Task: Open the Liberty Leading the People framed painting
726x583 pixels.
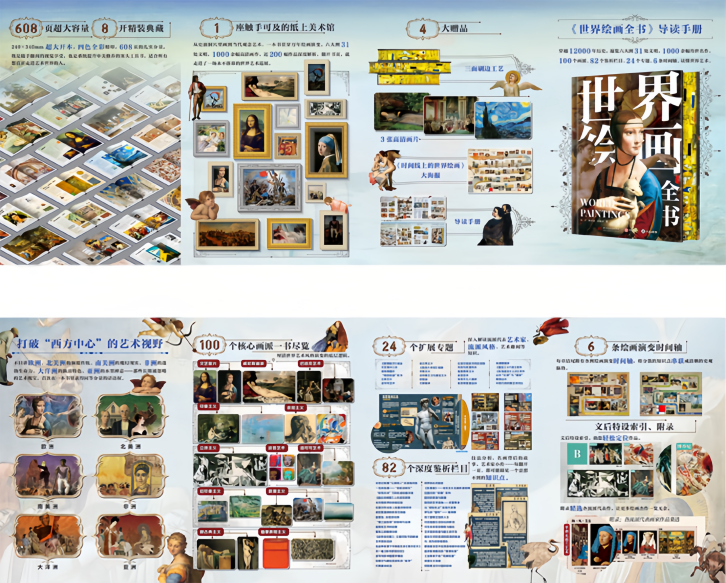Action: coord(269,188)
